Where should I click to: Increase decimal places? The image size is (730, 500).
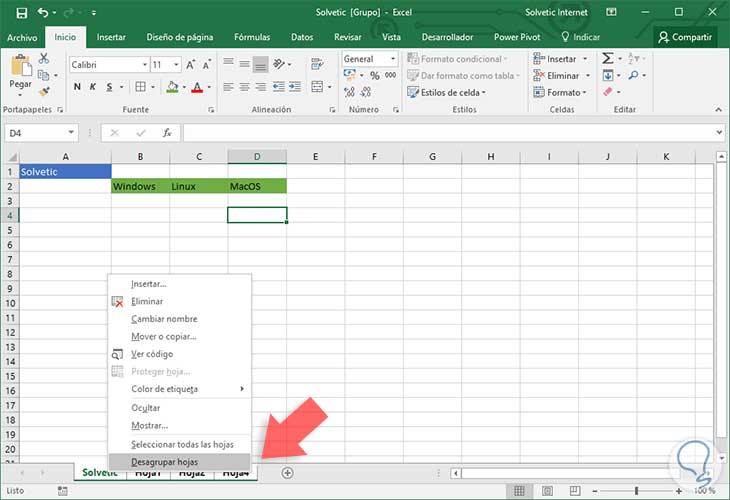pos(349,92)
